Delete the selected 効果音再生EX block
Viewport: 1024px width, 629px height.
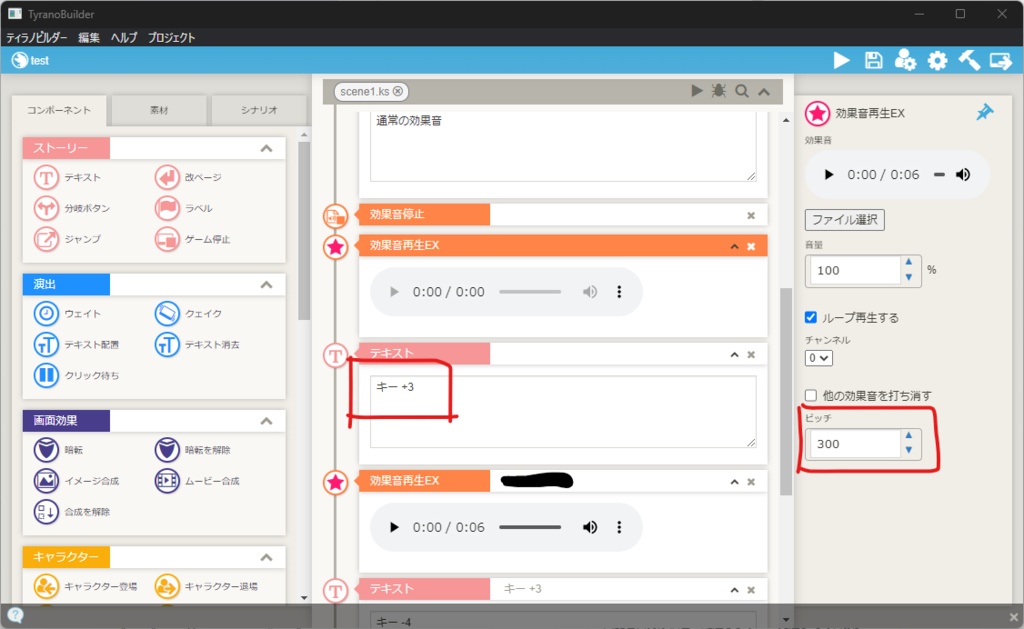click(751, 246)
